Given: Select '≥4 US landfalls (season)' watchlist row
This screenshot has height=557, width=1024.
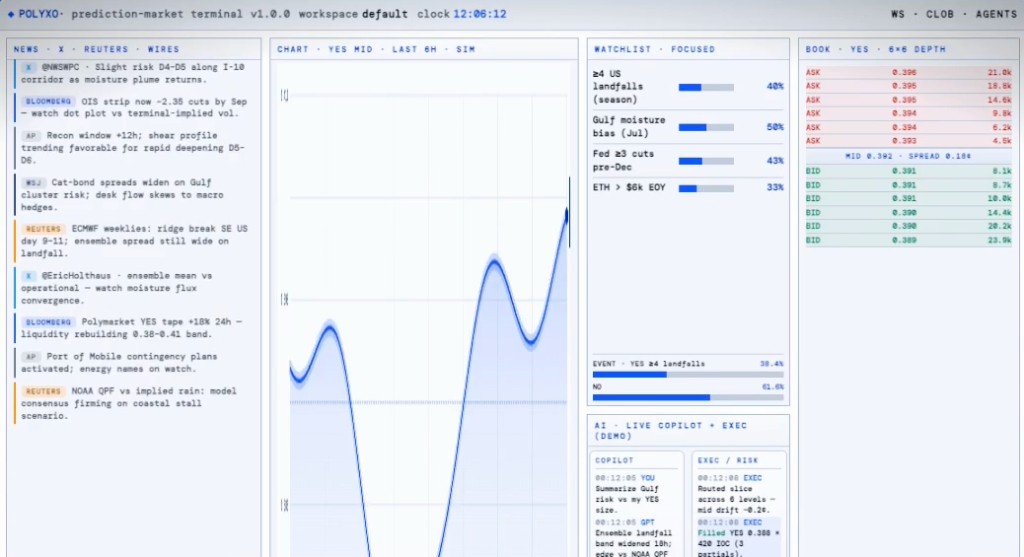Looking at the screenshot, I should 688,87.
